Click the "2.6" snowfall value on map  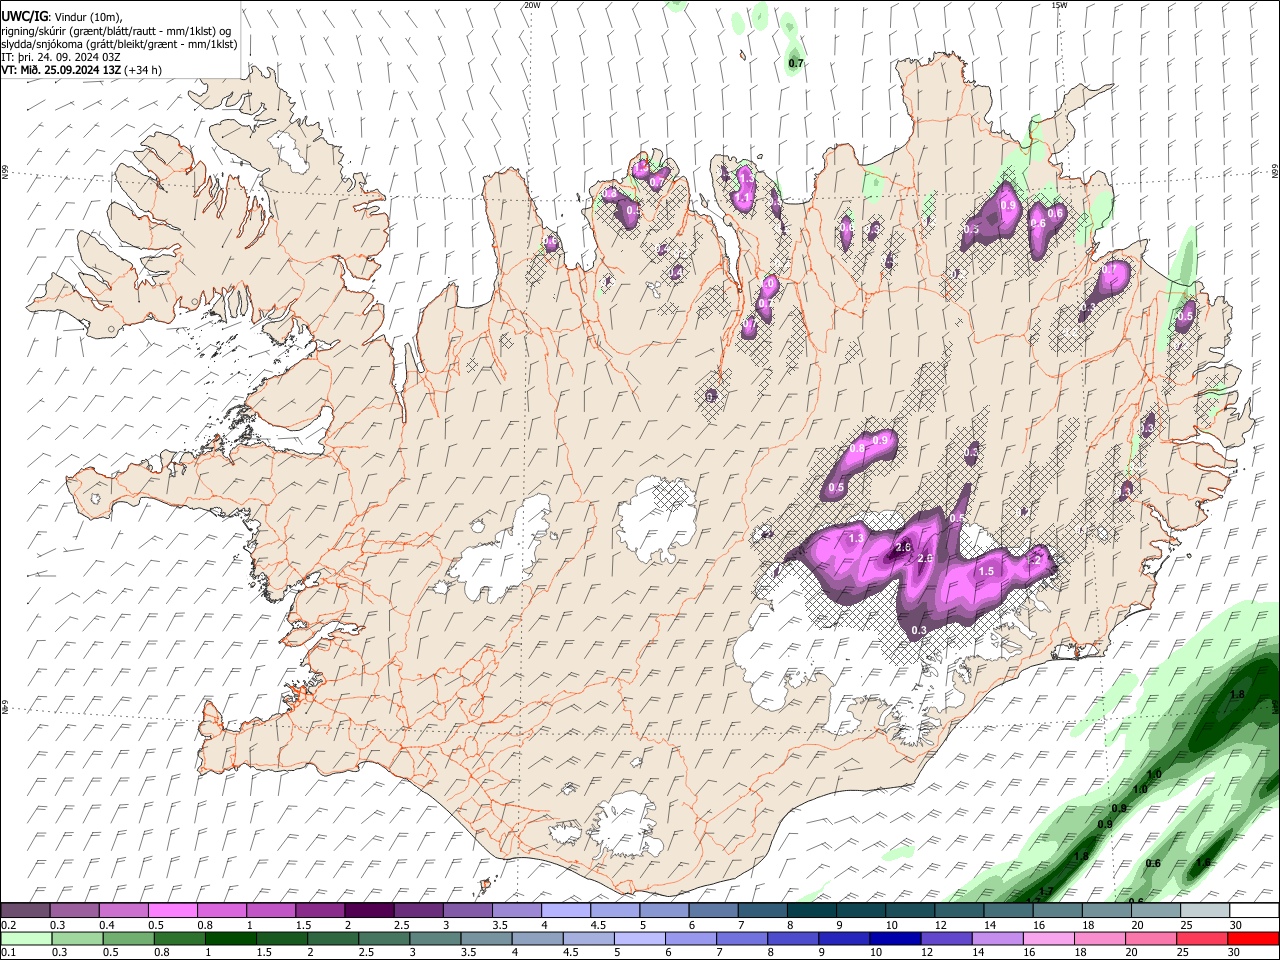(x=926, y=558)
